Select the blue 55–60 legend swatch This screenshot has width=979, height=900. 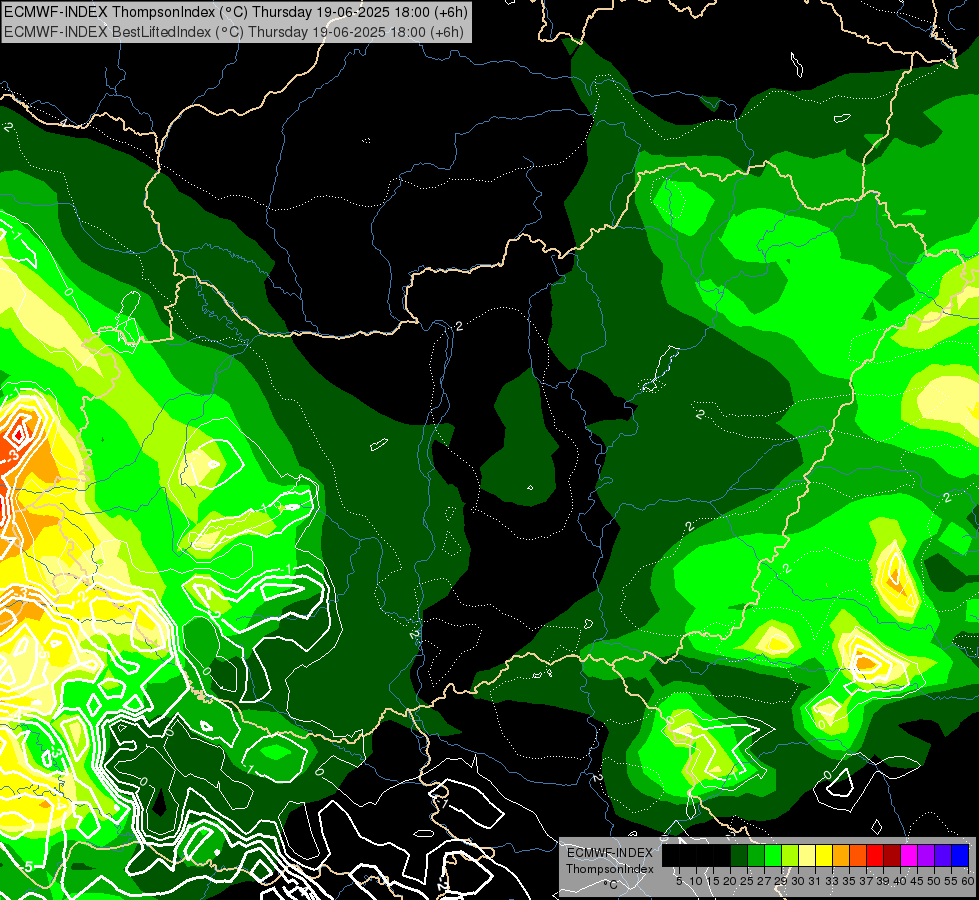(960, 855)
